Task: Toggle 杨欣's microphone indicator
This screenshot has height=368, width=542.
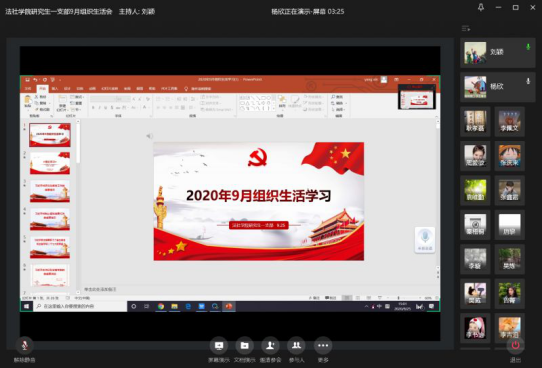Action: pyautogui.click(x=528, y=81)
